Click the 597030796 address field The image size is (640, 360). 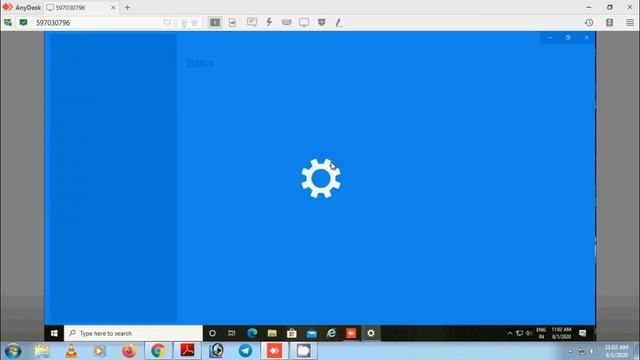pos(98,22)
